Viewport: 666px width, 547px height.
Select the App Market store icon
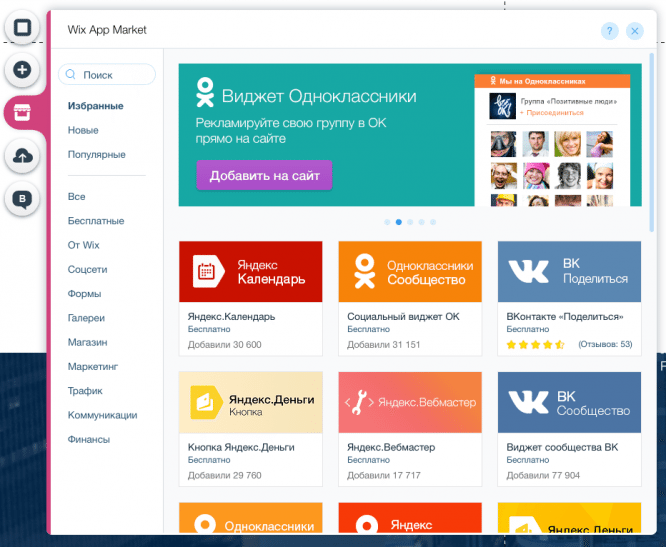[22, 113]
